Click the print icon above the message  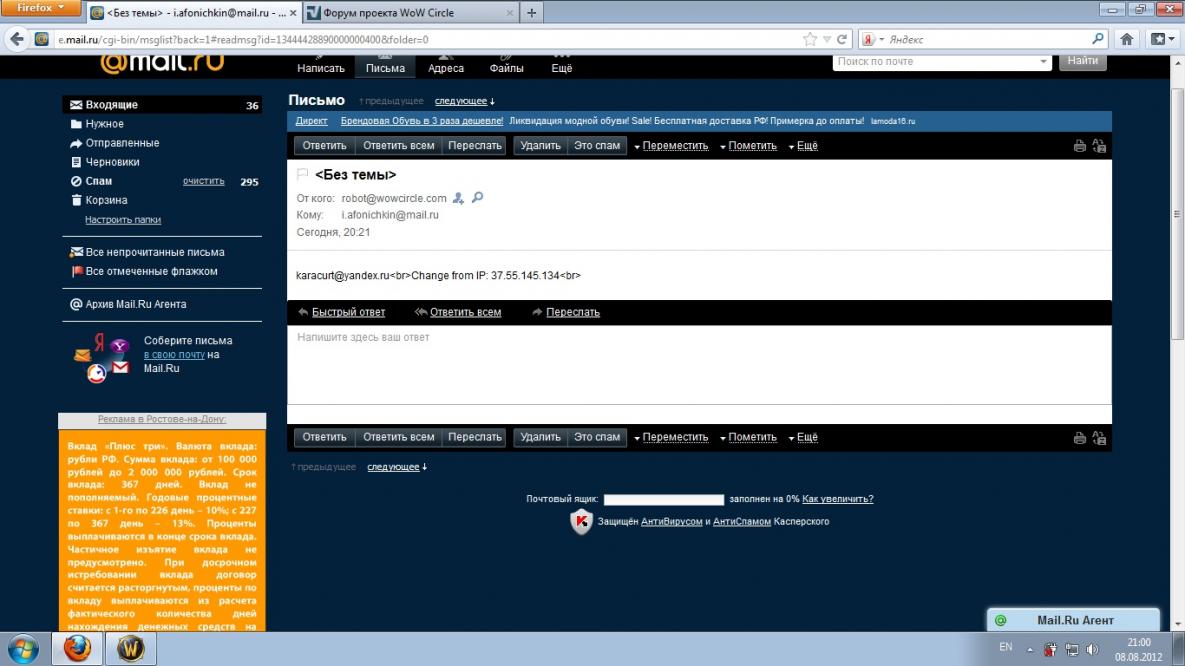click(1079, 146)
